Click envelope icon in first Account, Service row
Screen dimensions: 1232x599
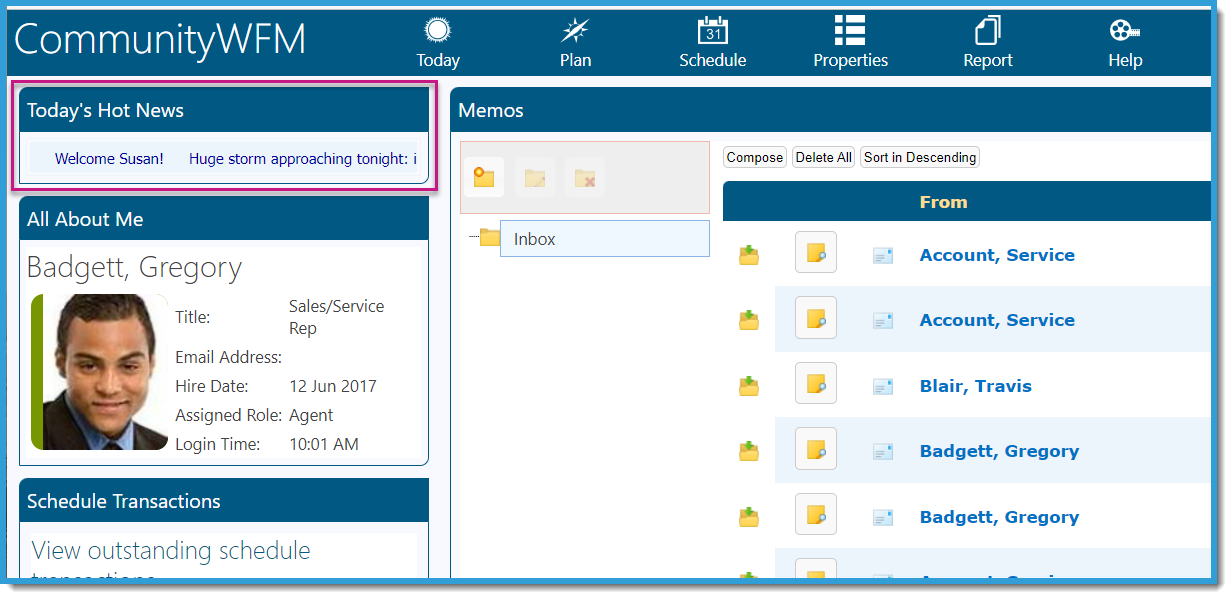(x=883, y=256)
